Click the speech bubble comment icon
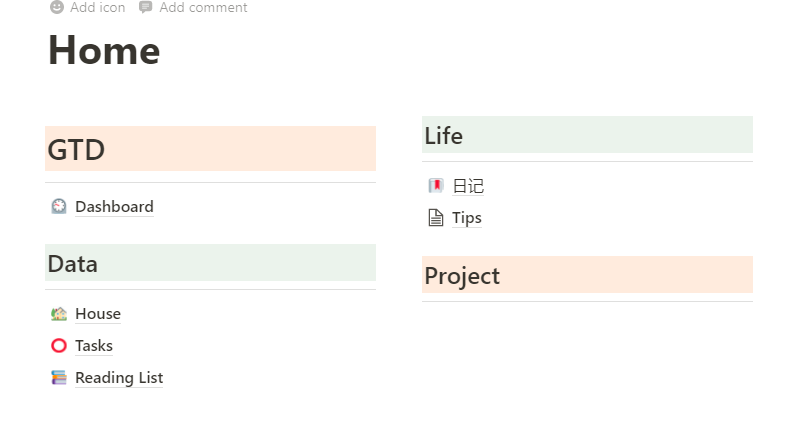788x426 pixels. click(145, 7)
